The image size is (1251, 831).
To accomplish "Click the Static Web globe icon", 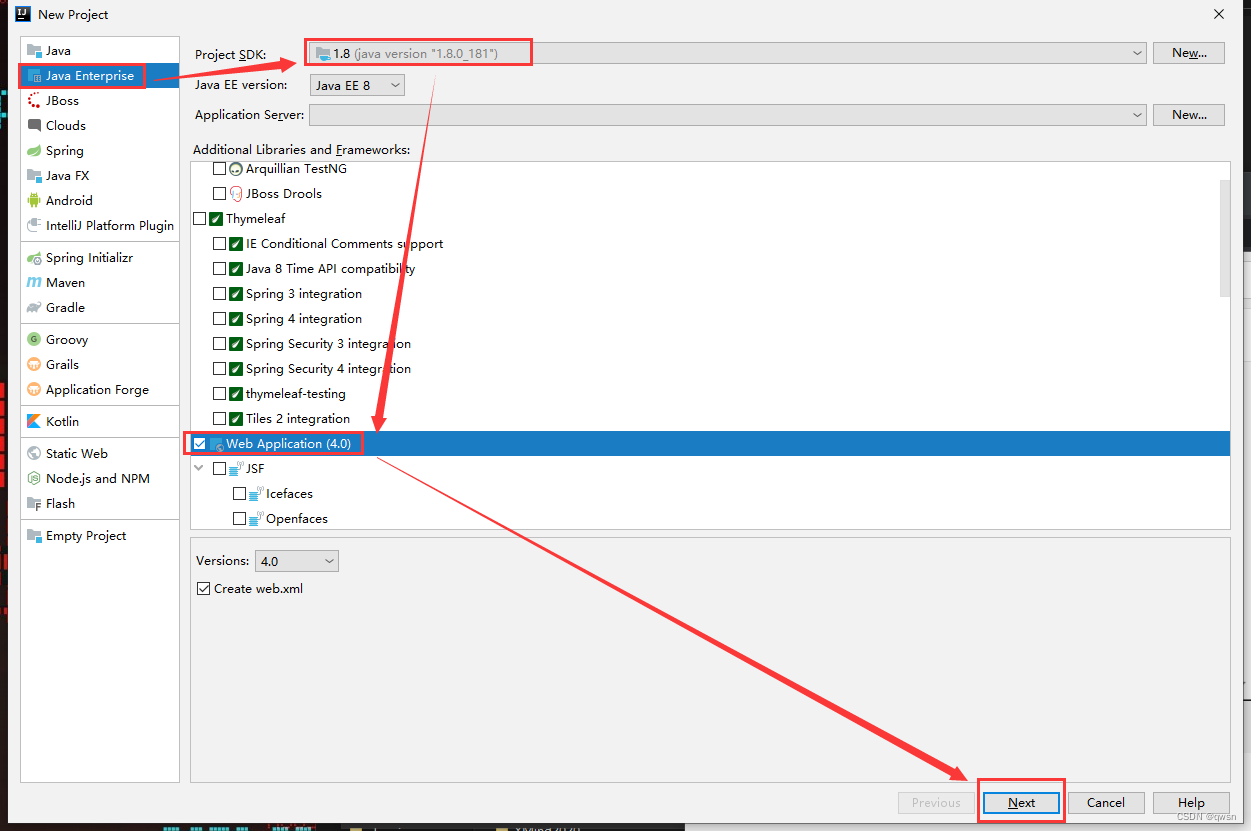I will pyautogui.click(x=35, y=453).
